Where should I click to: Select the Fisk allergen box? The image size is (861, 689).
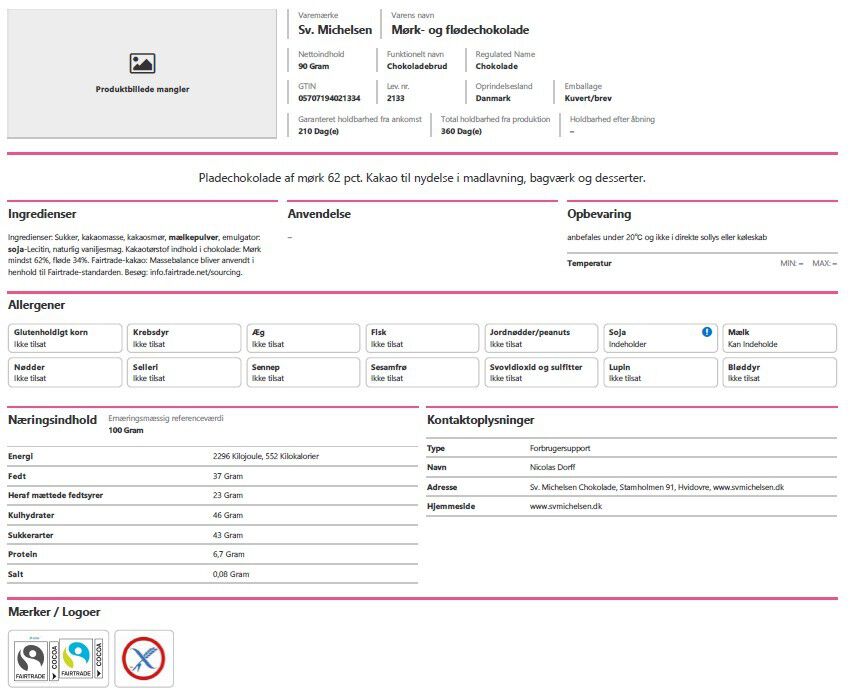422,338
